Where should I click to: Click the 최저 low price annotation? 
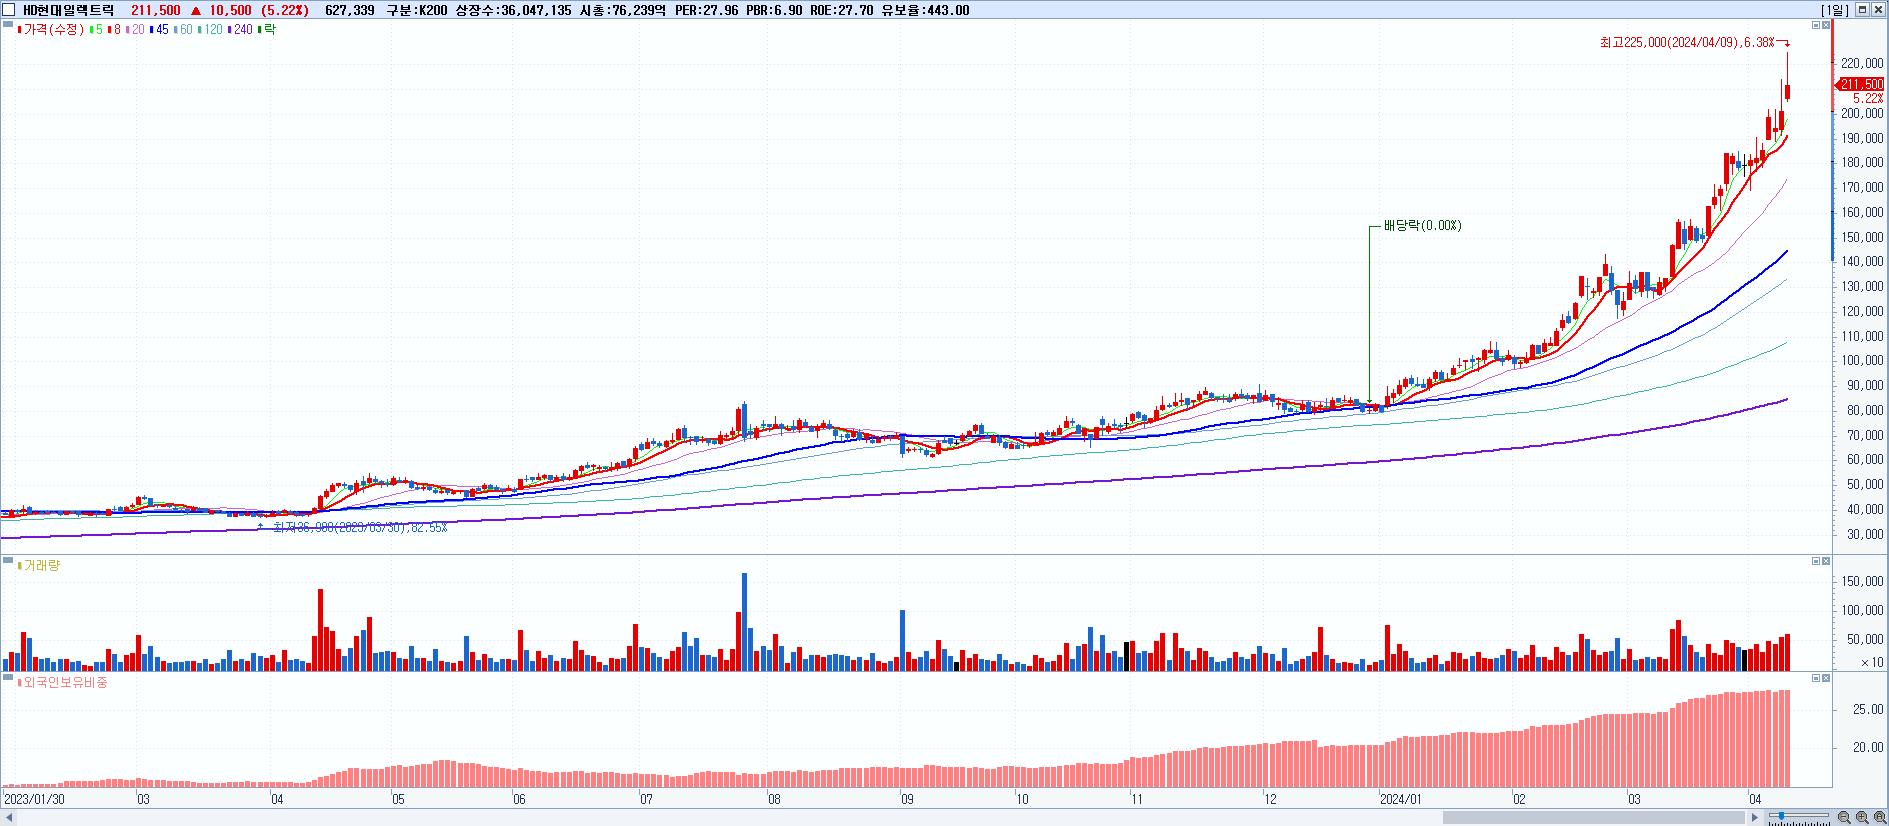[360, 527]
